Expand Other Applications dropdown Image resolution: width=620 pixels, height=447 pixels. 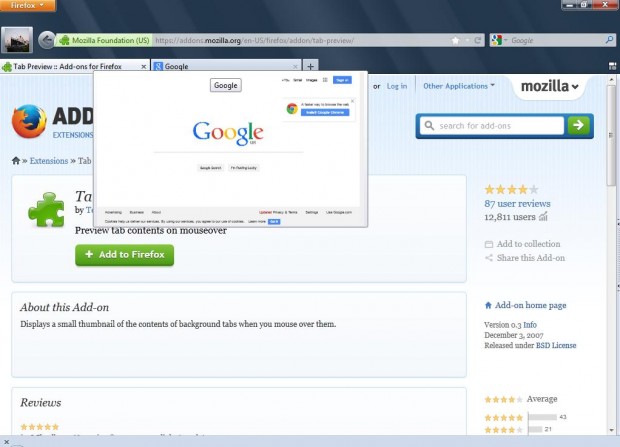[x=459, y=86]
